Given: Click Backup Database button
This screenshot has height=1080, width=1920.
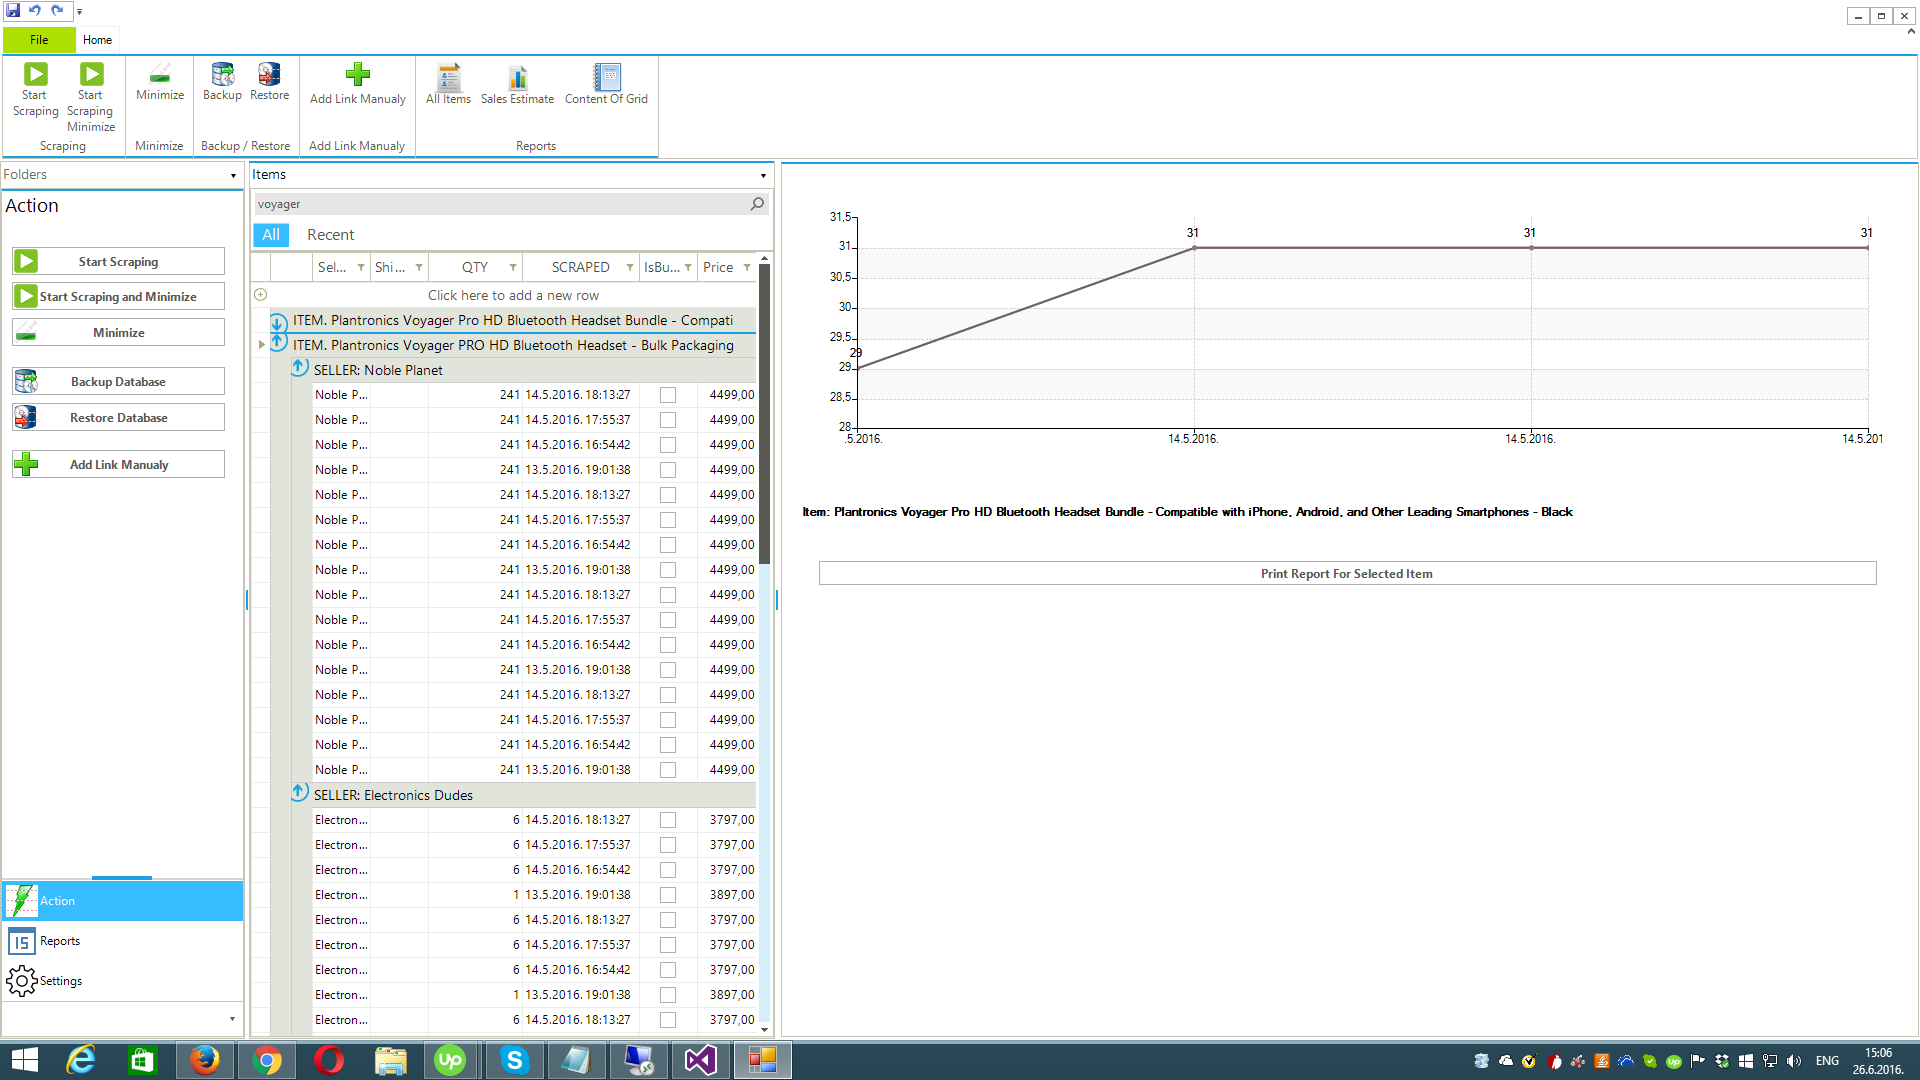Looking at the screenshot, I should pyautogui.click(x=118, y=382).
